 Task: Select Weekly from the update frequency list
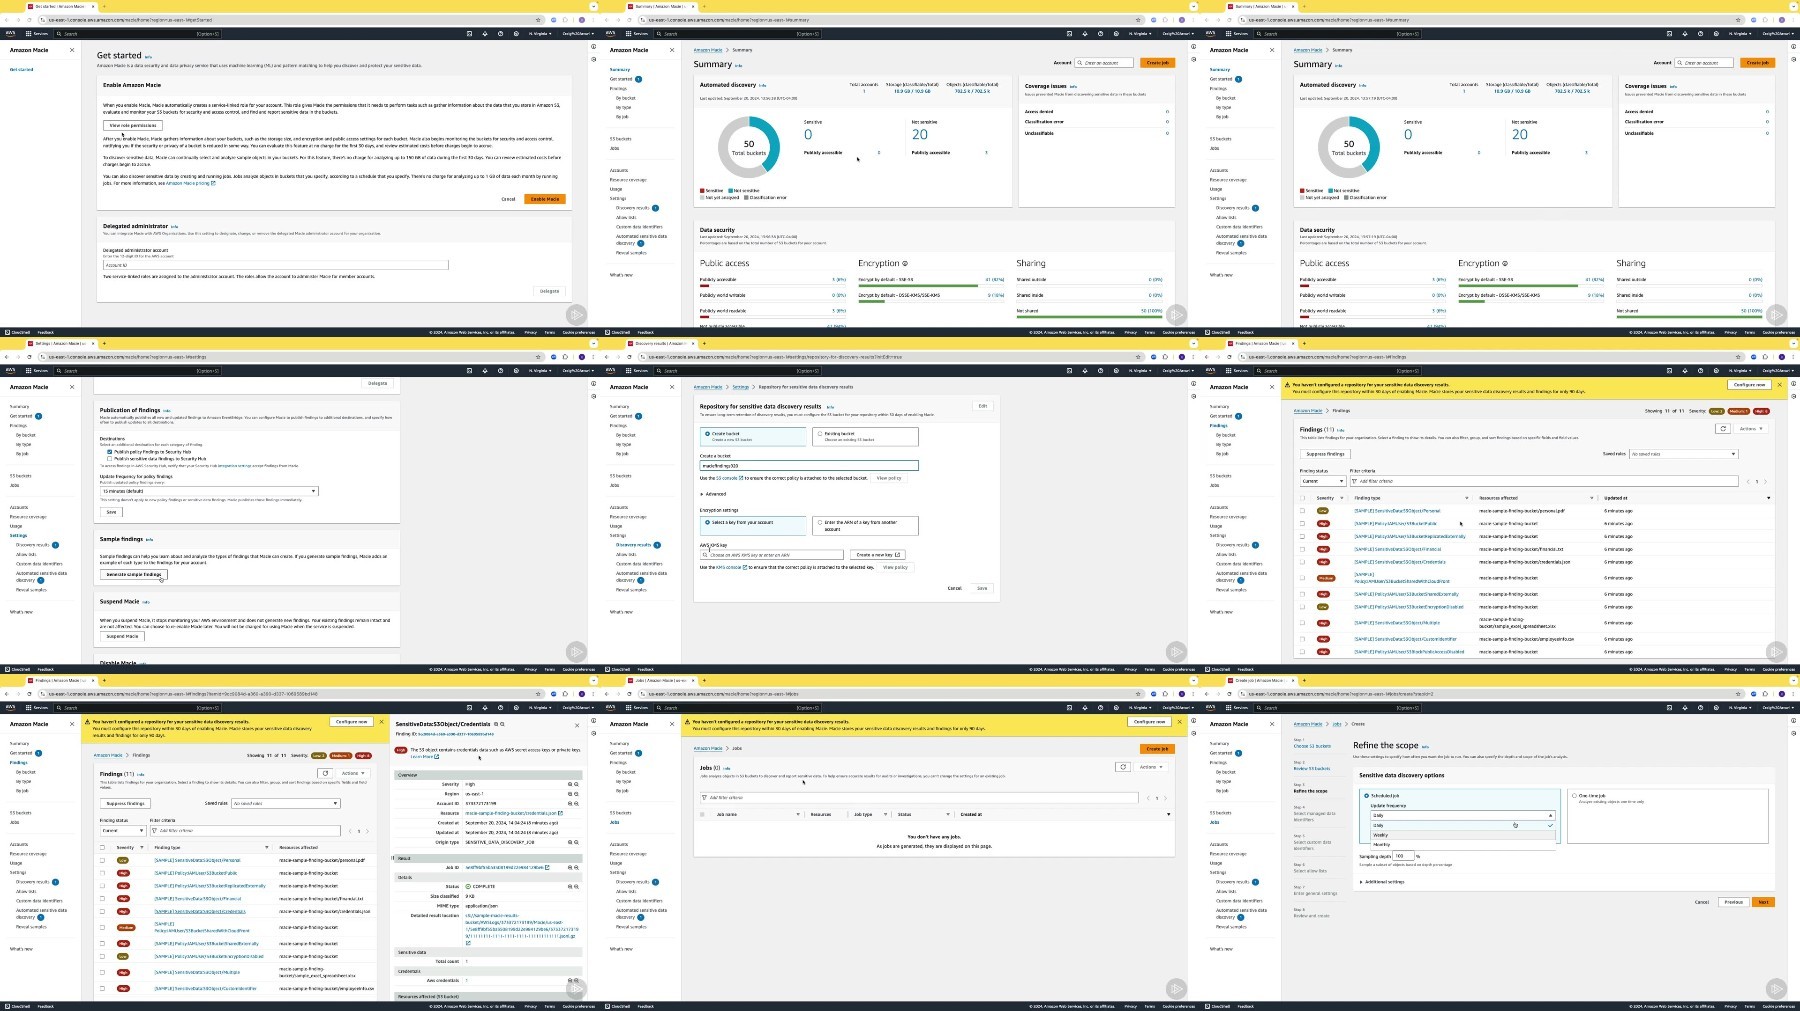[1463, 835]
